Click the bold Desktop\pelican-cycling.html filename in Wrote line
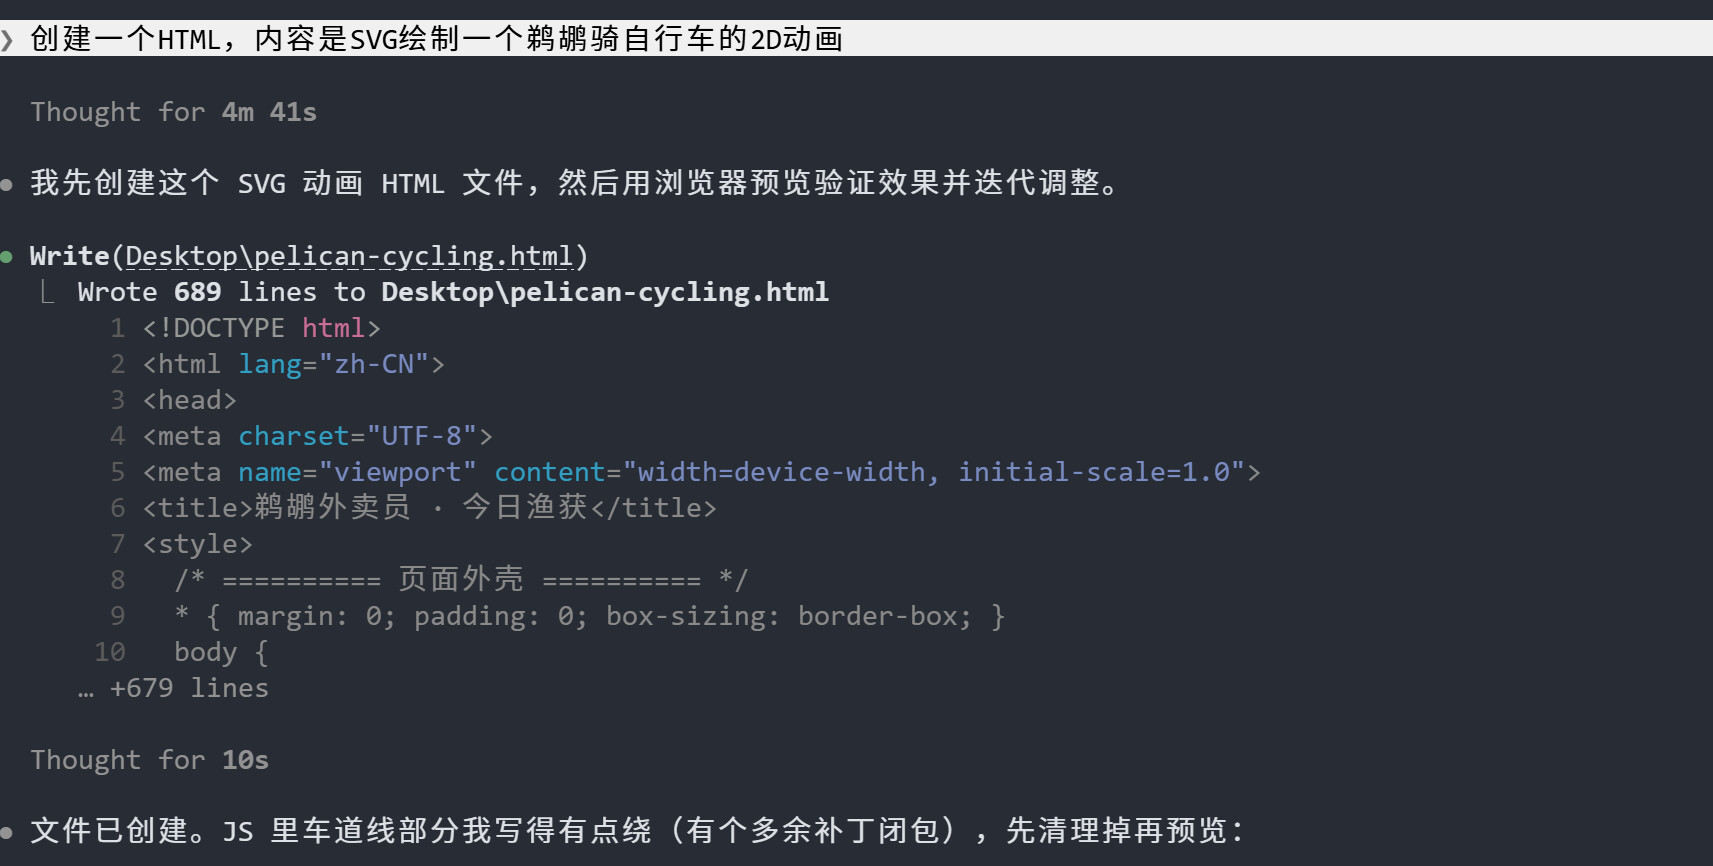The image size is (1713, 866). [605, 292]
